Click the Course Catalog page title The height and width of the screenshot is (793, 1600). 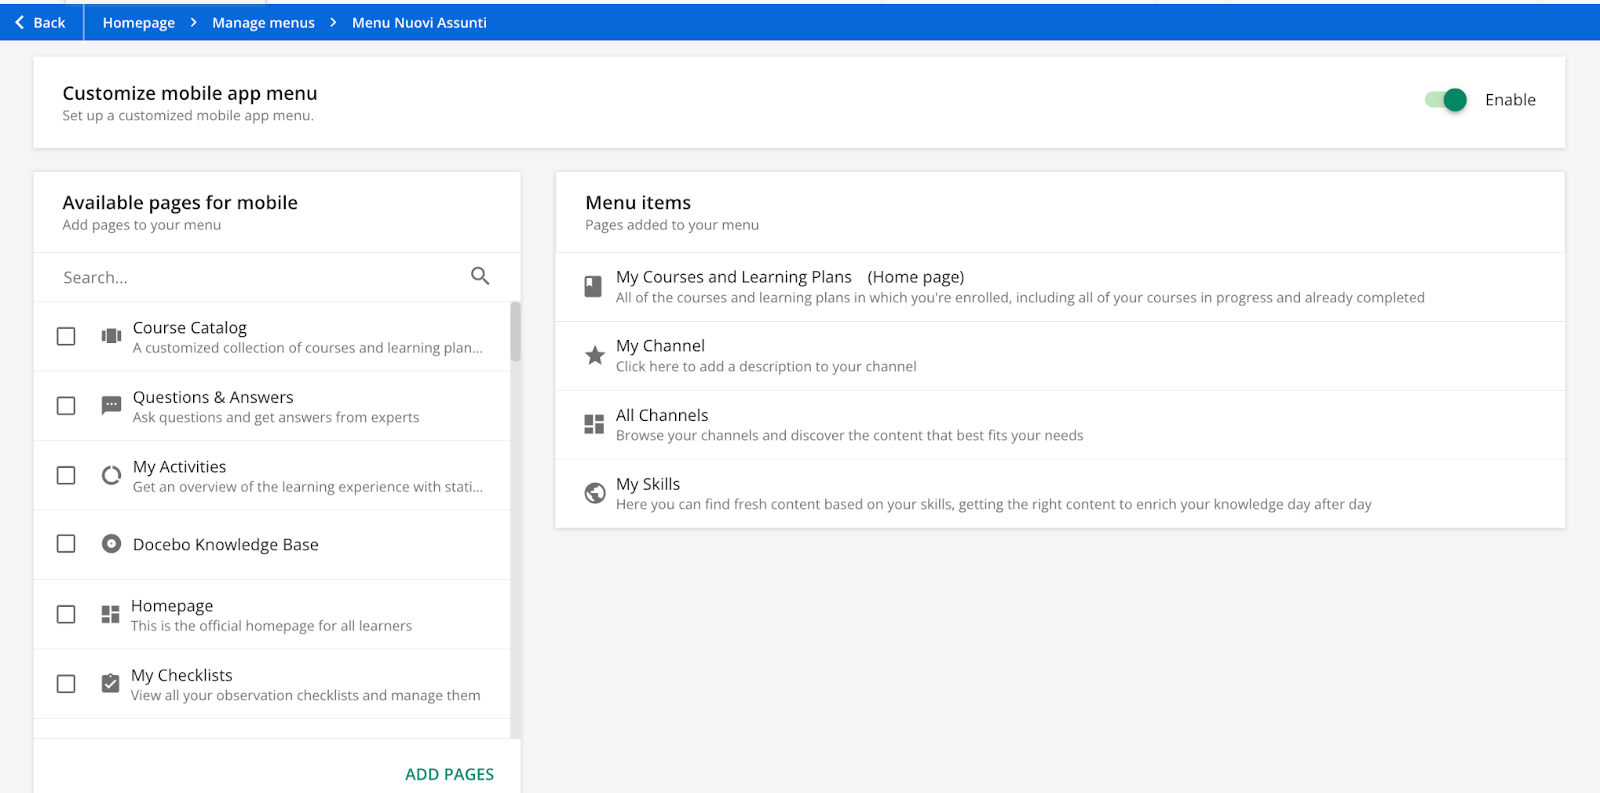tap(190, 327)
